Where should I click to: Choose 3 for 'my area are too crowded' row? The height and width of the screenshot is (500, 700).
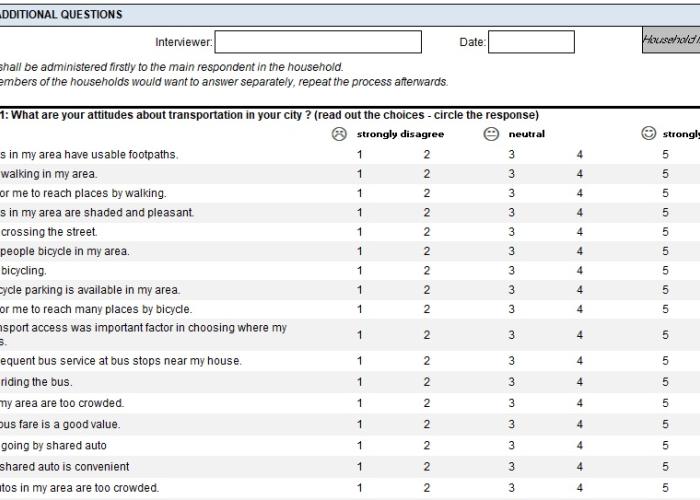tap(512, 403)
